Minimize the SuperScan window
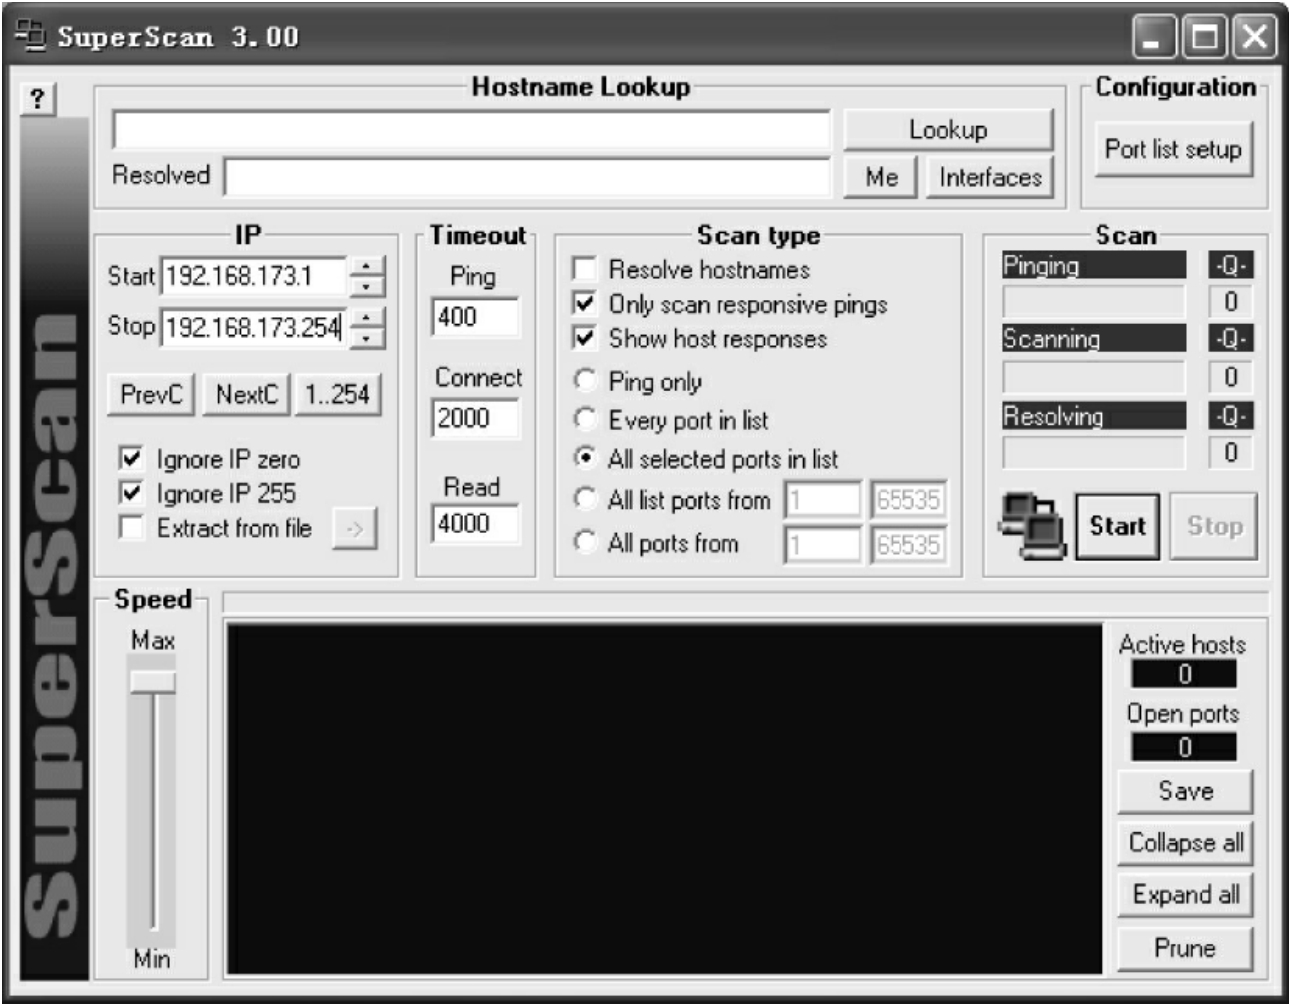Image resolution: width=1289 pixels, height=1004 pixels. 1153,37
